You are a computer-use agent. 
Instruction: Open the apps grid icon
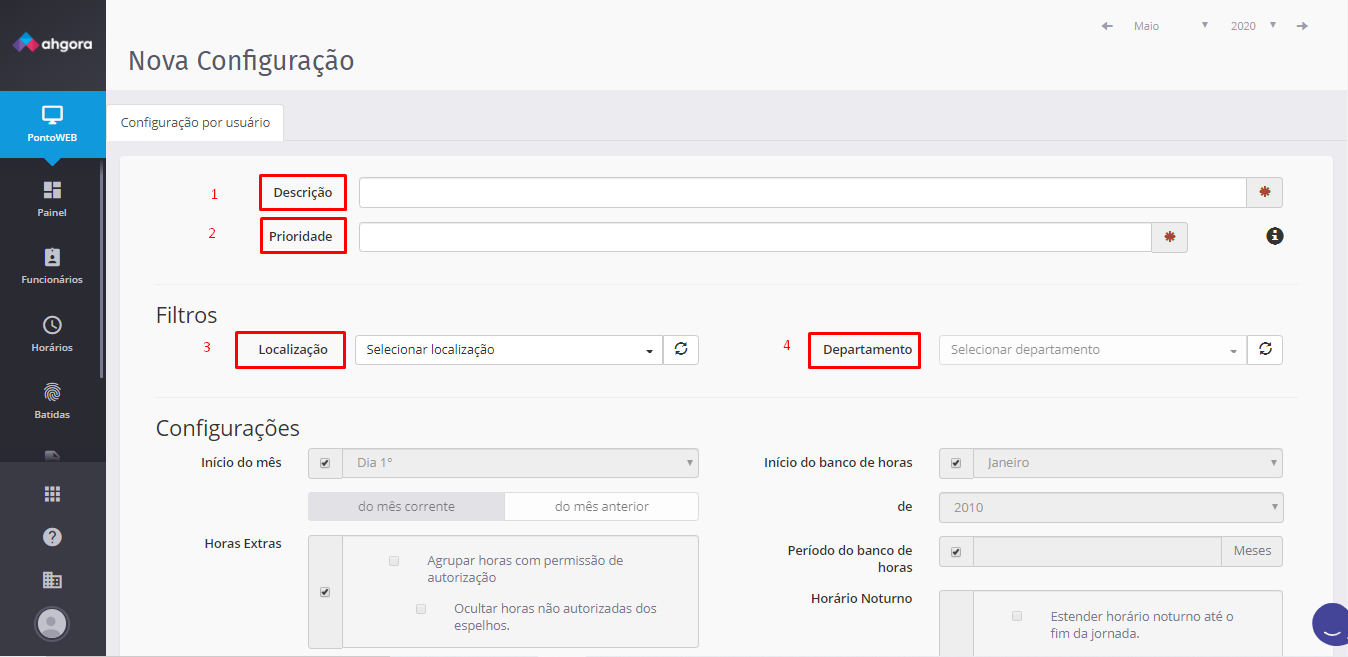52,494
